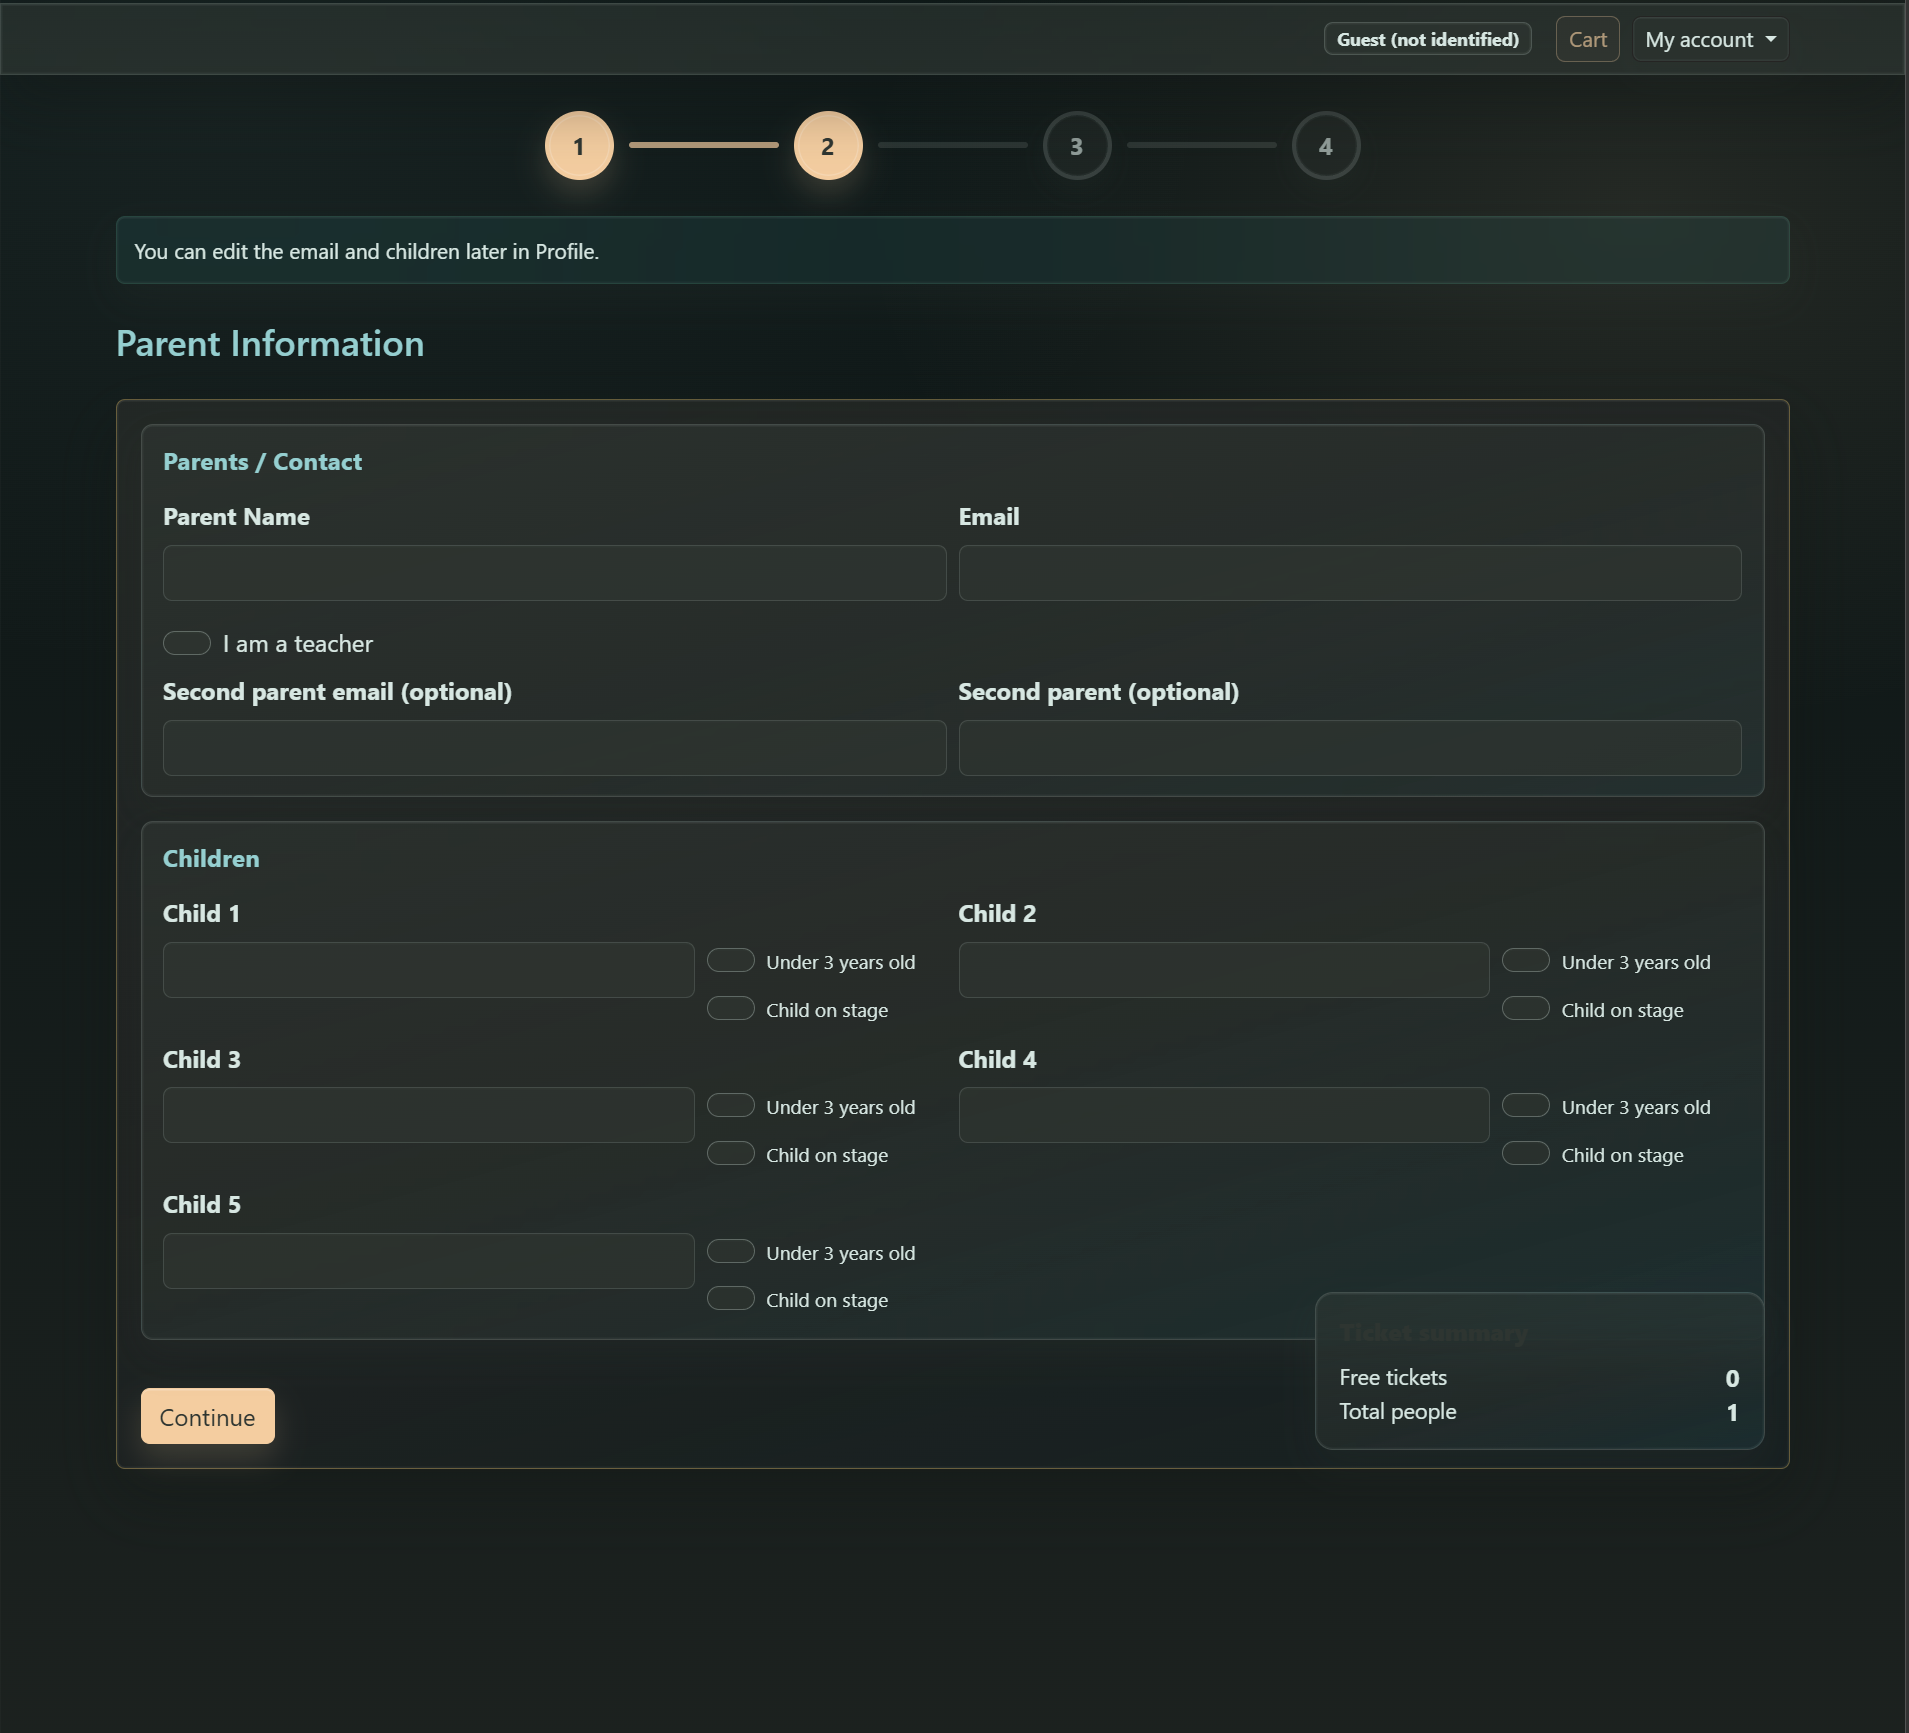The image size is (1909, 1733).
Task: Open the My account dropdown
Action: (x=1710, y=40)
